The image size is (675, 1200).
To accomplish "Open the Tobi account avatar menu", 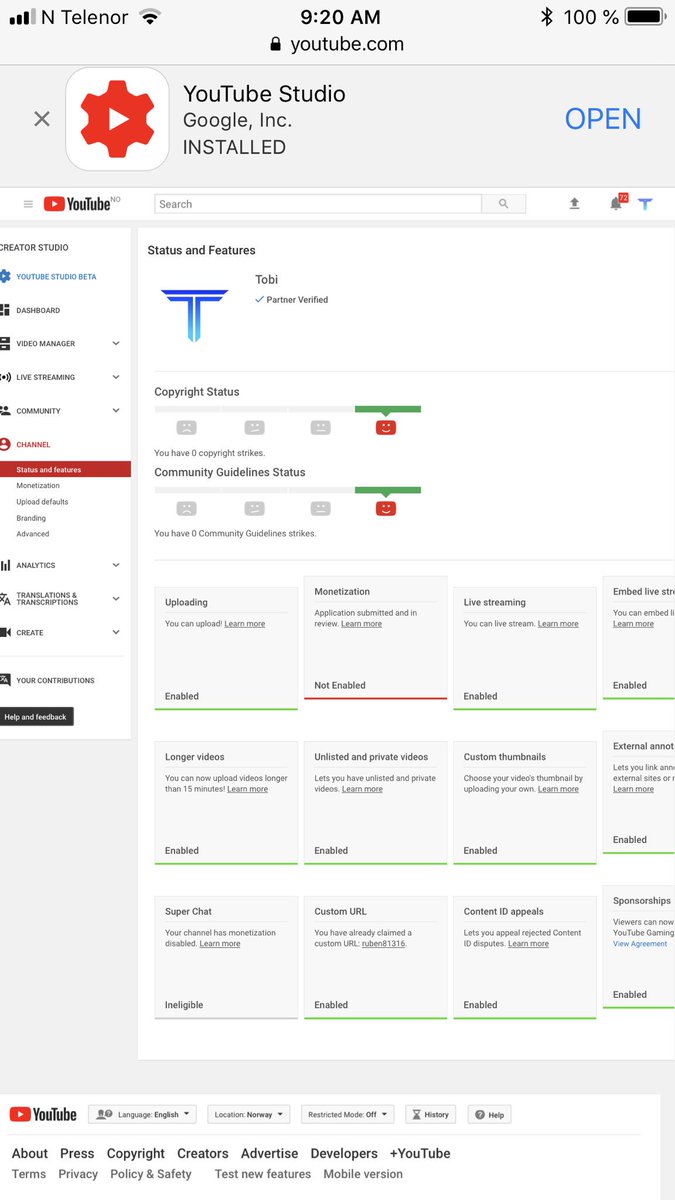I will 645,204.
